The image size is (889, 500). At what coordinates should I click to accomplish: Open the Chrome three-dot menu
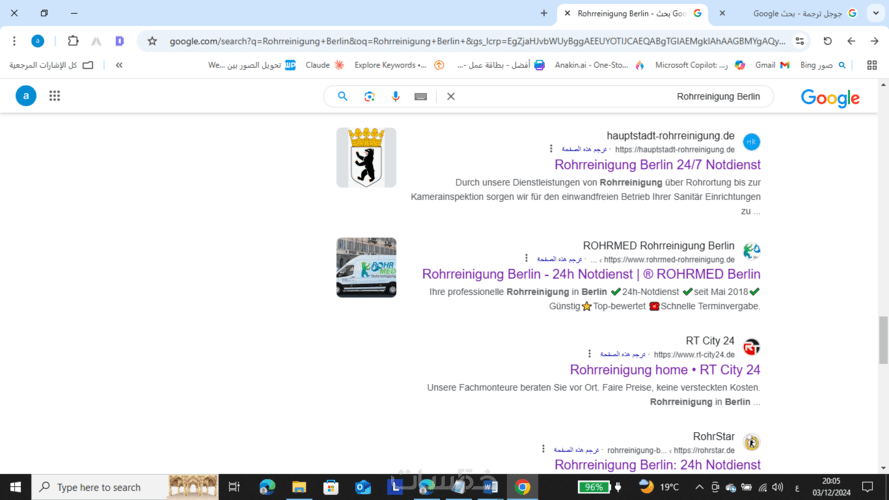[14, 41]
